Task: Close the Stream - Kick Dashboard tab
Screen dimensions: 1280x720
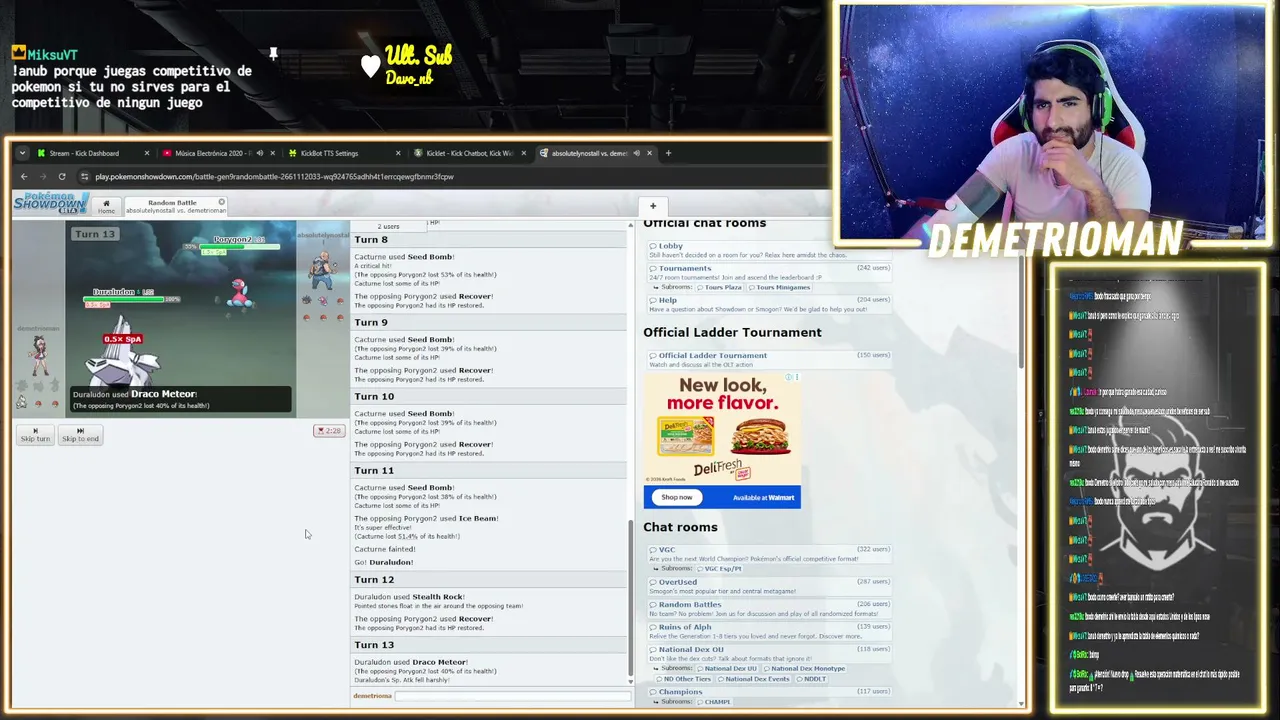Action: [146, 153]
